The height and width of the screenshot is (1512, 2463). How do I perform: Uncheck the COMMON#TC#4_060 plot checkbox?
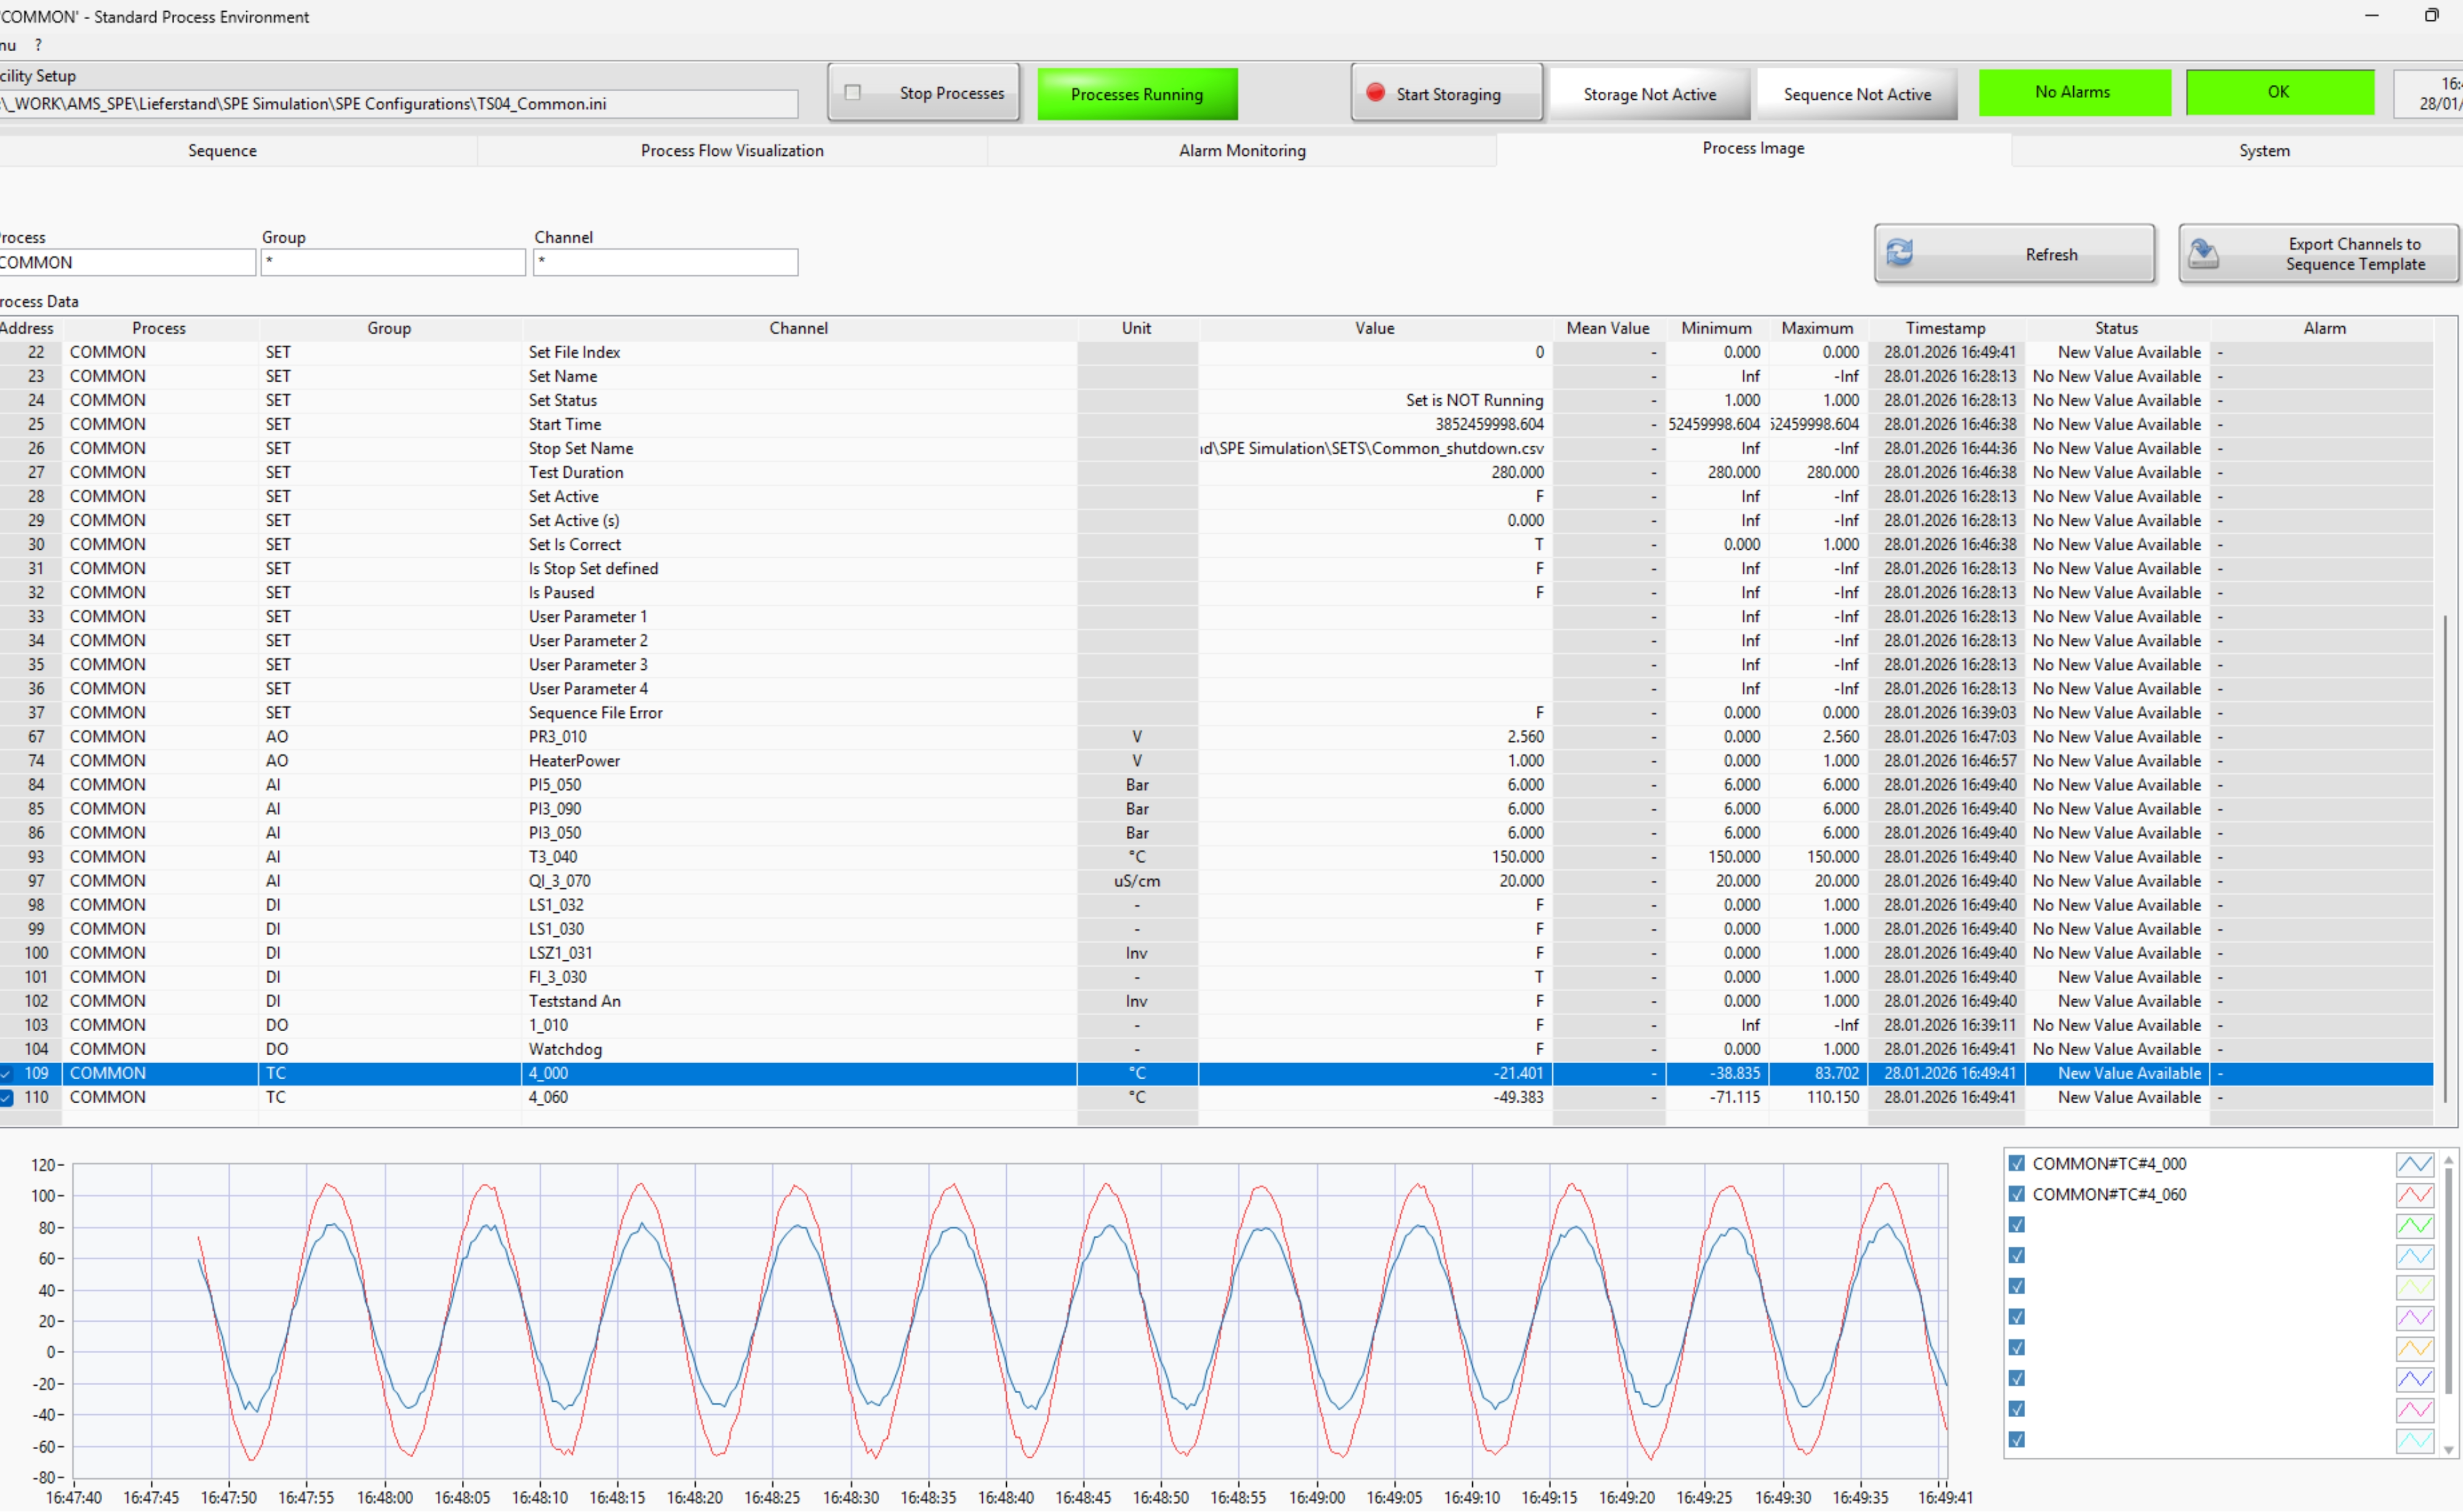tap(2016, 1195)
